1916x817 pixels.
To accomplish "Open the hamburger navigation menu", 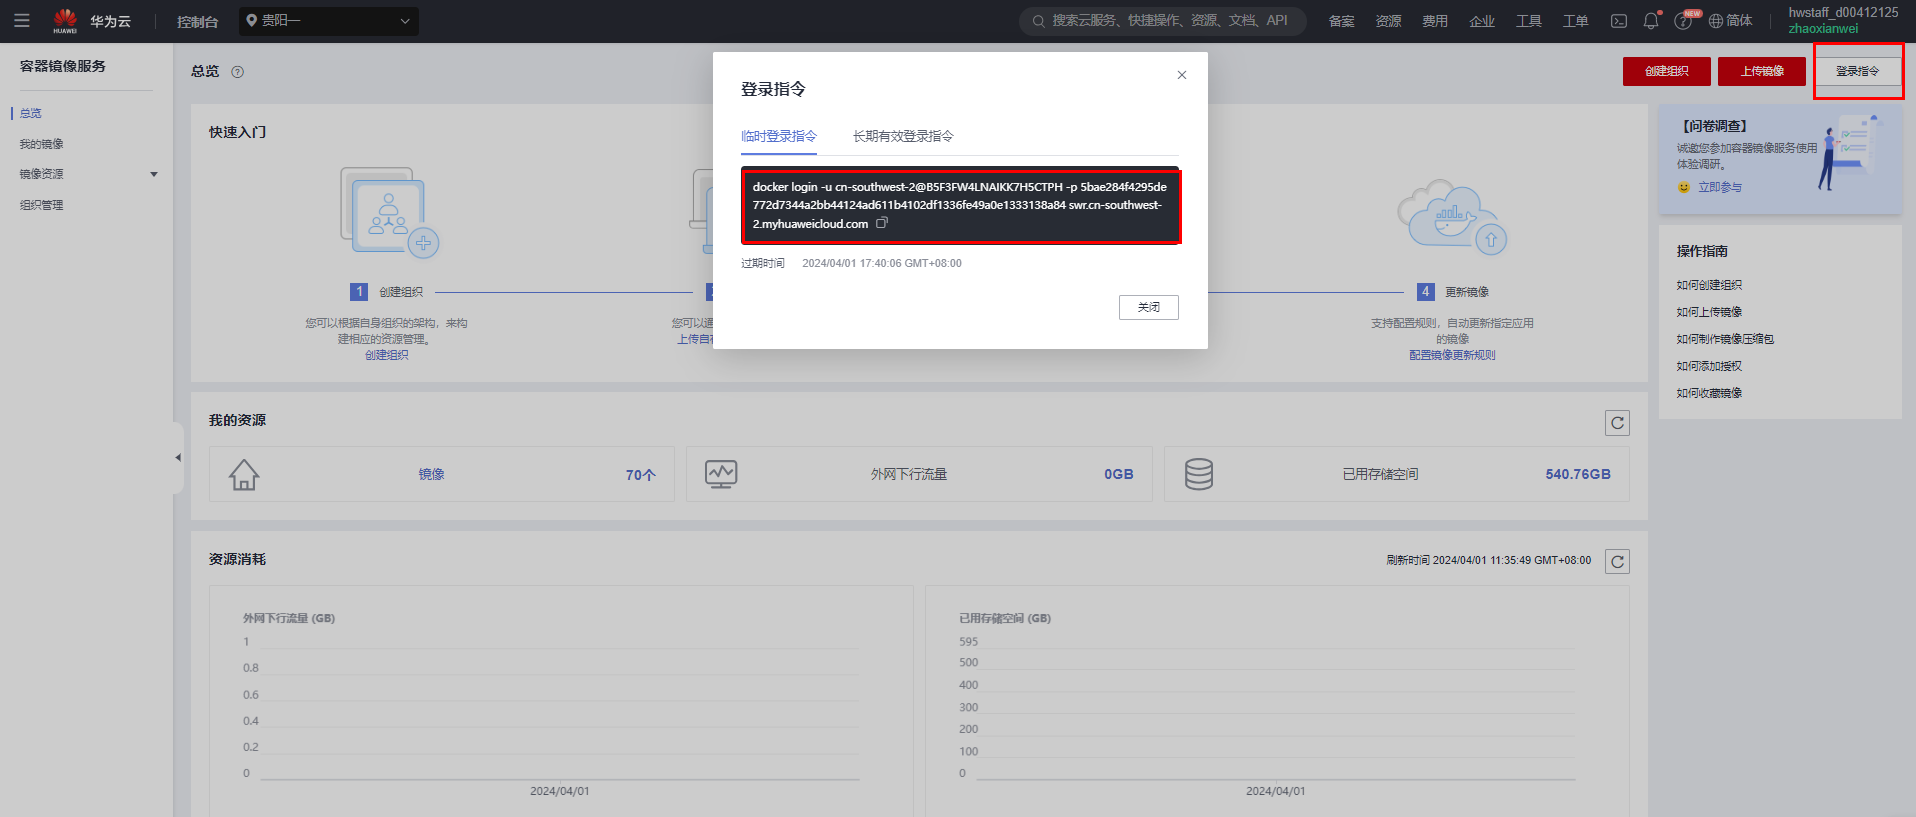I will (22, 21).
